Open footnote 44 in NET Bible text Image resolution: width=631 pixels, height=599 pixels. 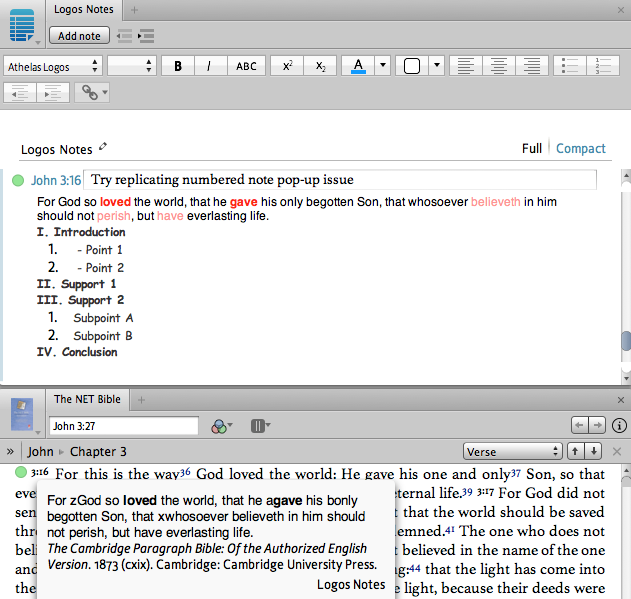(414, 568)
